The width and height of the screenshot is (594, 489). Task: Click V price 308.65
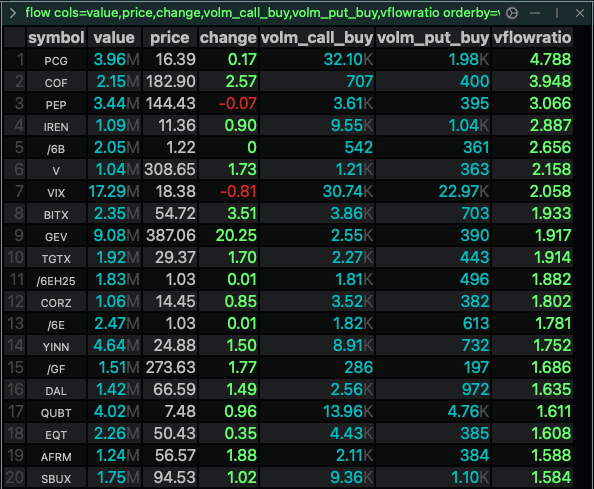point(170,170)
